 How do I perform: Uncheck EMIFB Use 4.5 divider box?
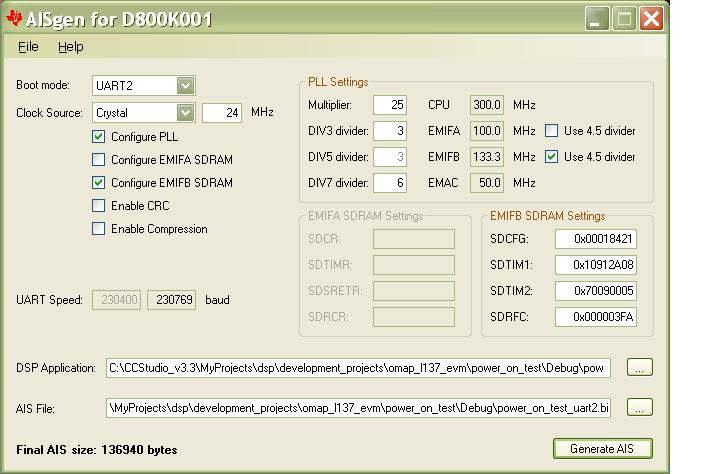[551, 157]
